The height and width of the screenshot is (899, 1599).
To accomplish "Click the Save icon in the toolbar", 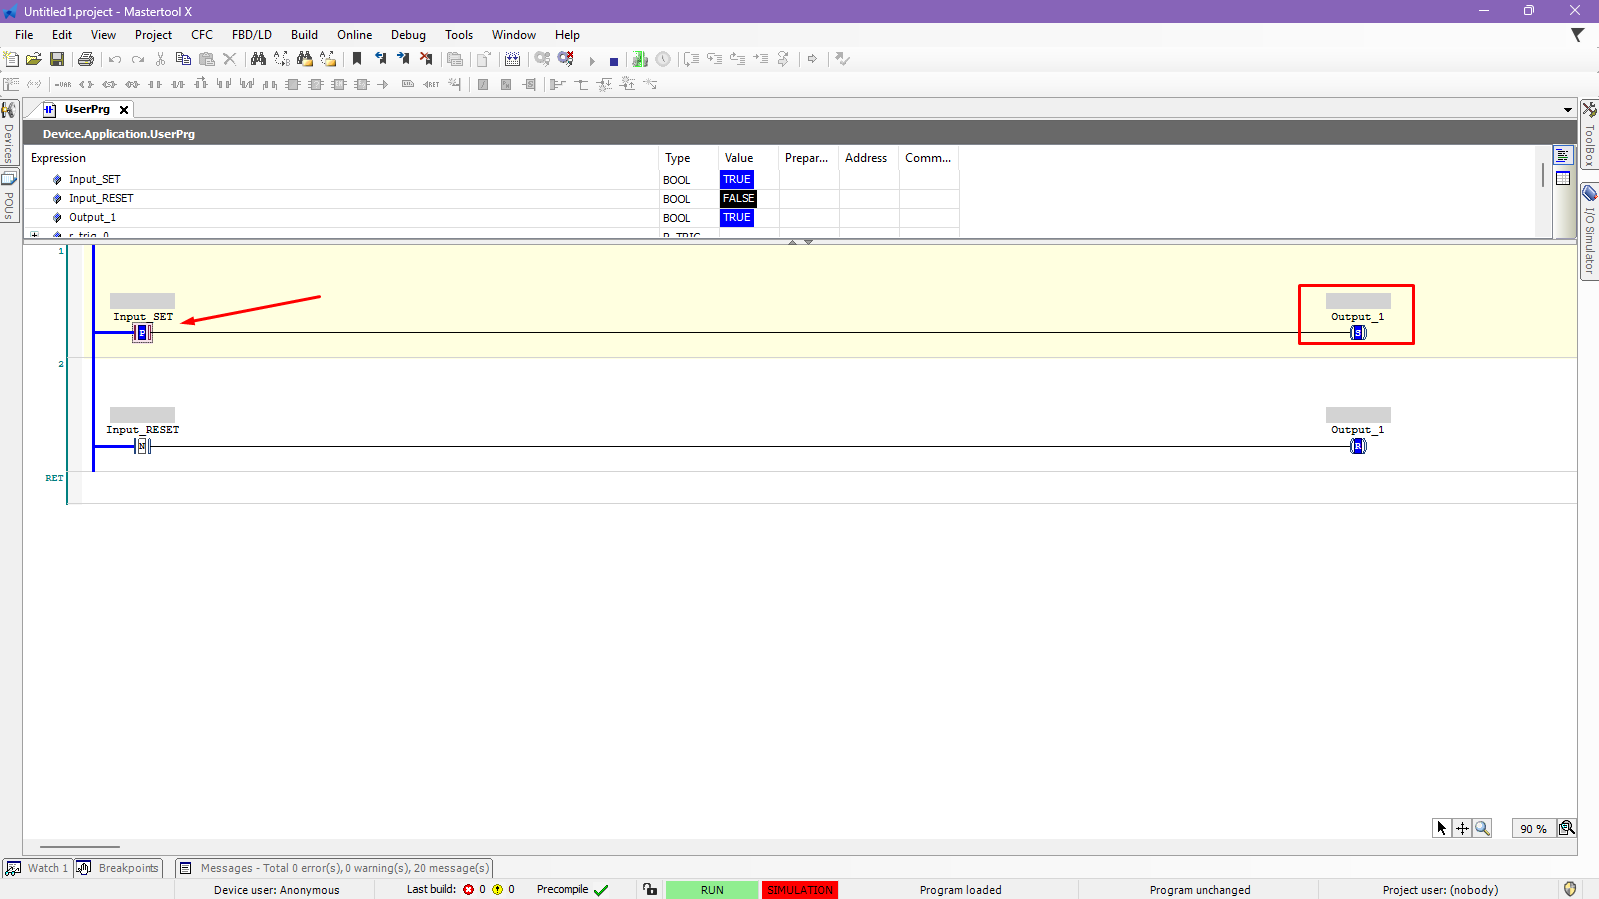I will coord(57,60).
